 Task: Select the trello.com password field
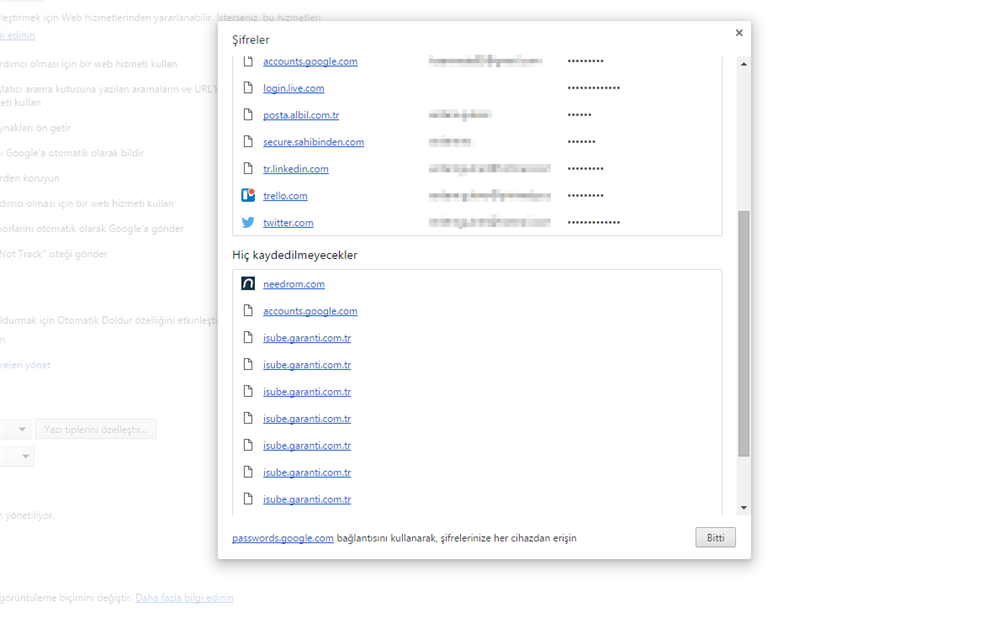point(585,196)
